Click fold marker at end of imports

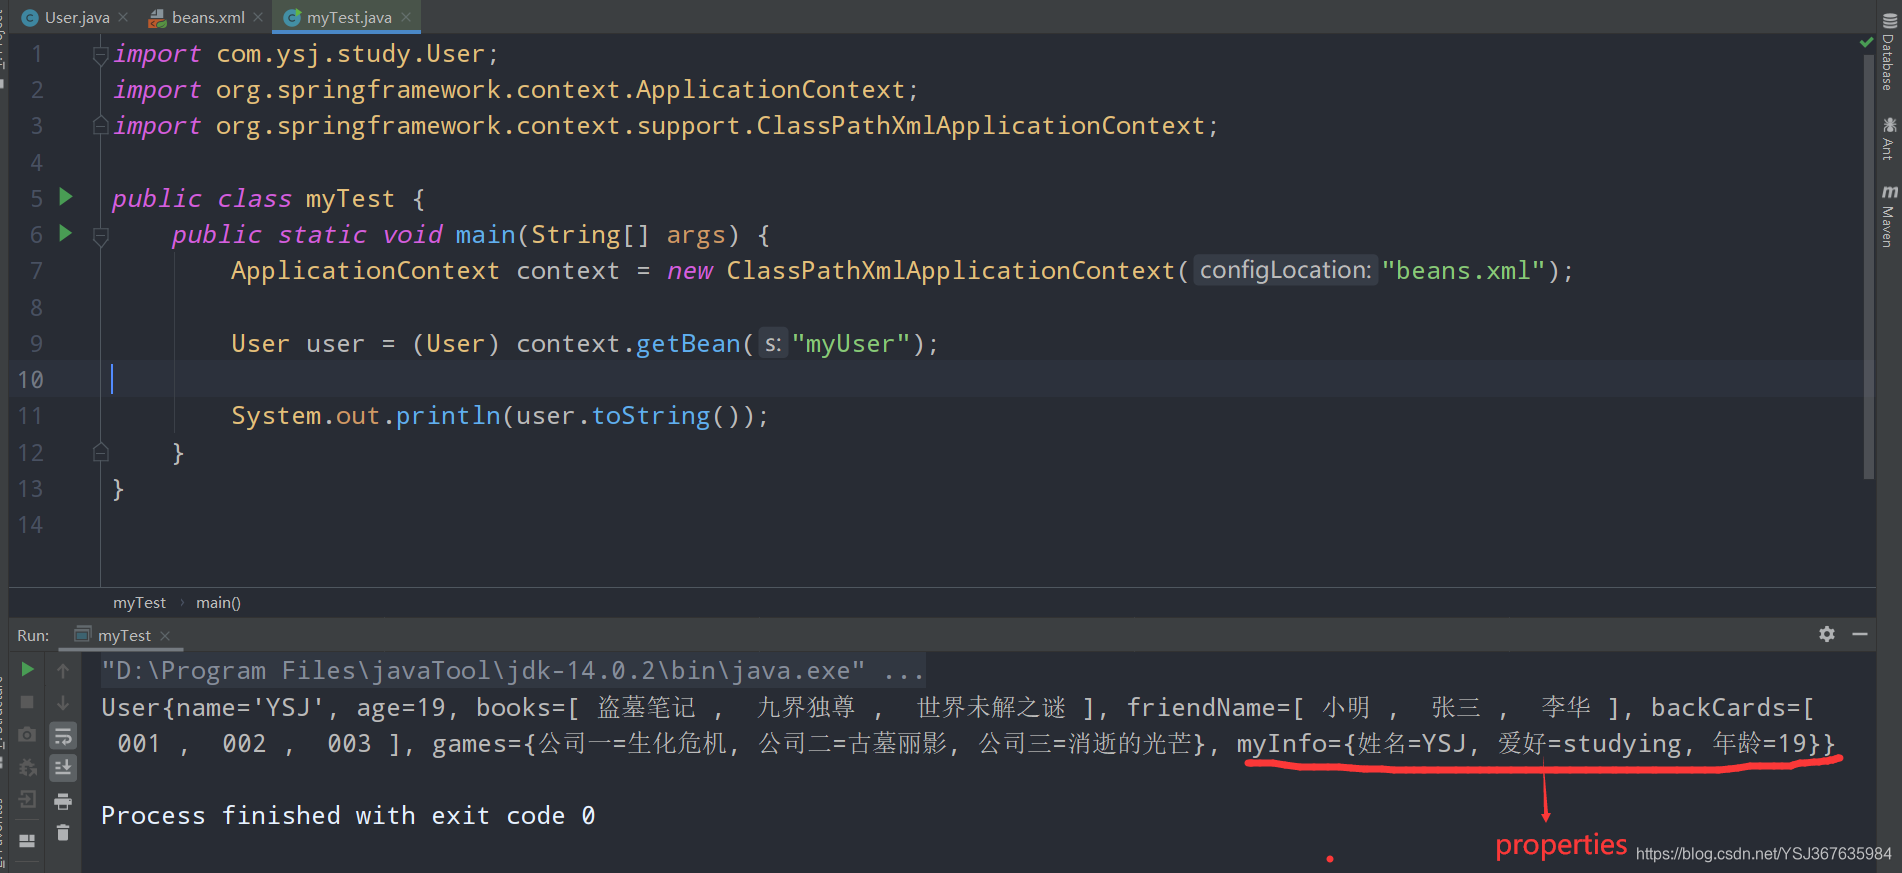tap(100, 125)
